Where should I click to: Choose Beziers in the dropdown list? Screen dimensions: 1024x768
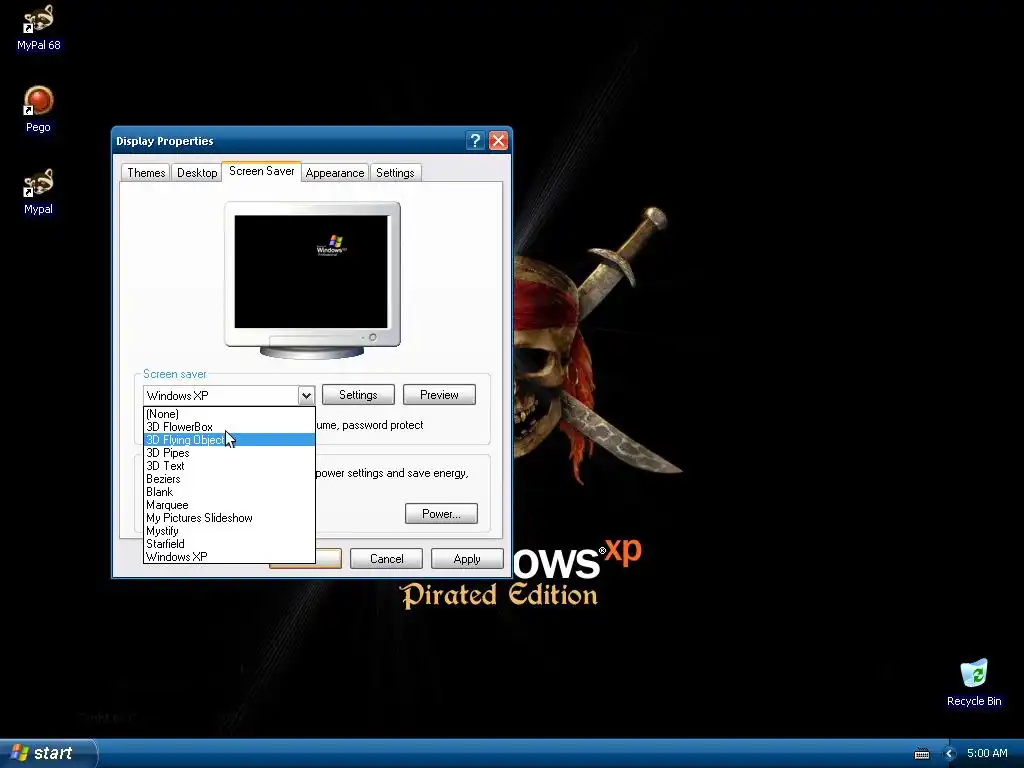[229, 479]
